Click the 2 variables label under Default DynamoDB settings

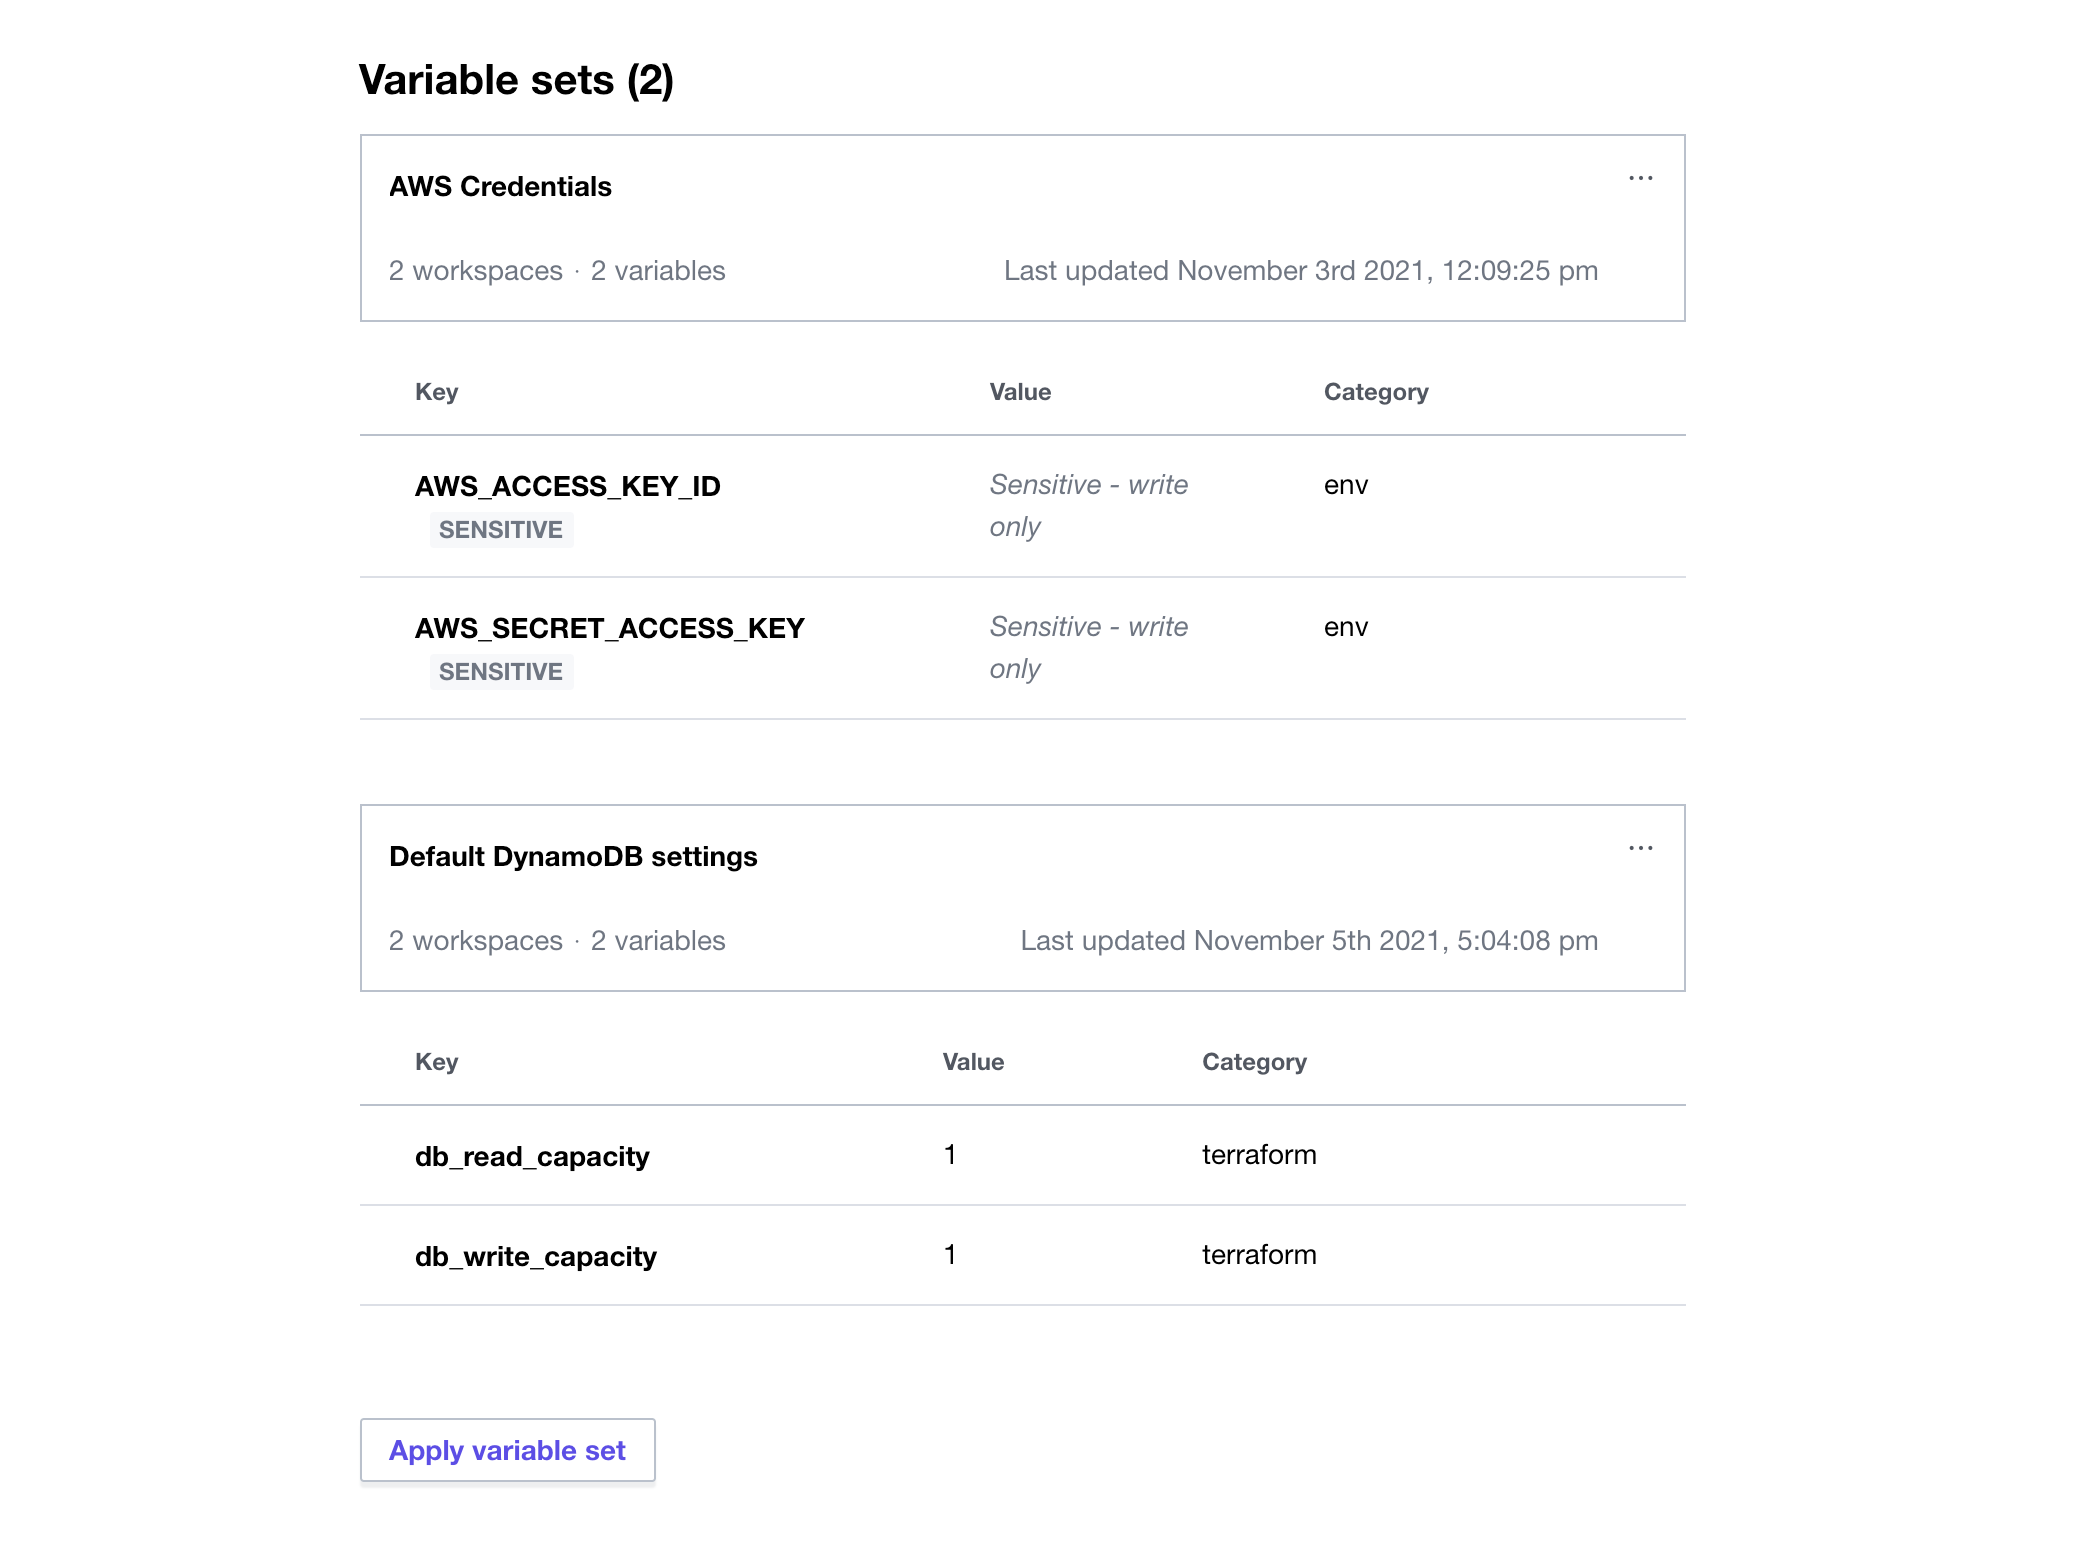[658, 940]
